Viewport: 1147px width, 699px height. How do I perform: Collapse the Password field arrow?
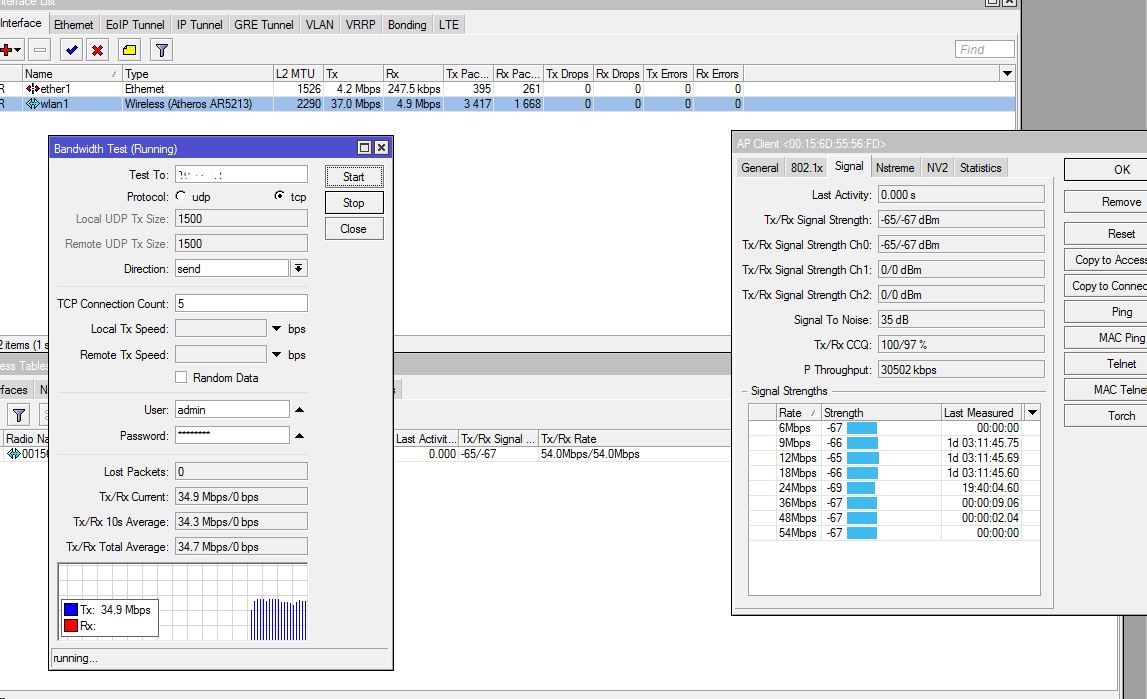pyautogui.click(x=299, y=436)
